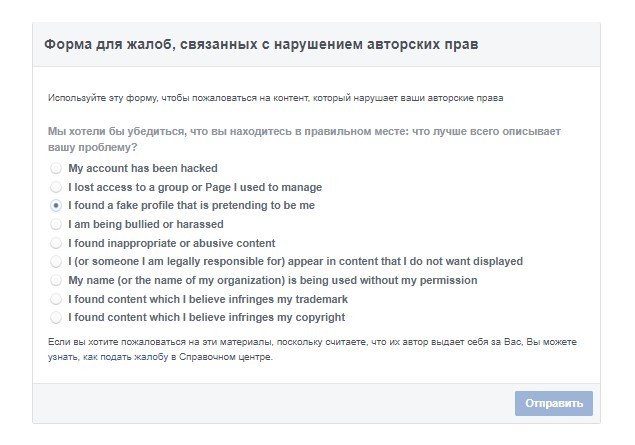The height and width of the screenshot is (445, 635).
Task: Select 'I am being bullied or harassed' radio
Action: tap(55, 224)
